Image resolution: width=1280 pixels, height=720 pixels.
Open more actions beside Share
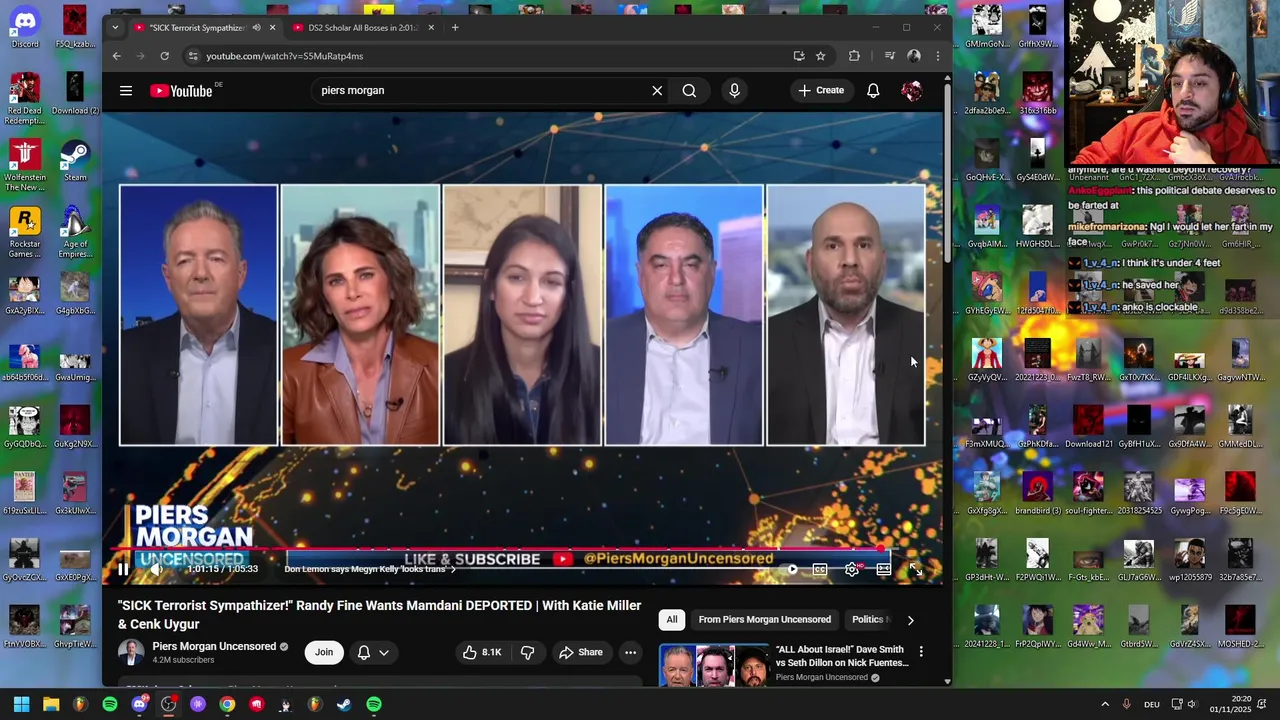[x=630, y=652]
